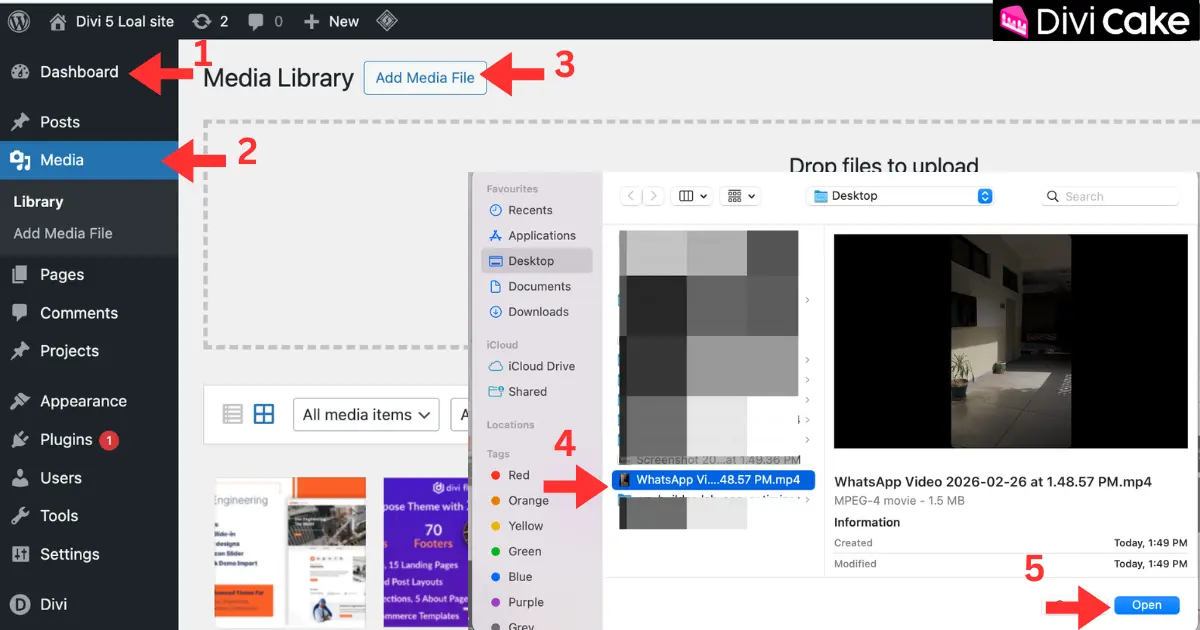Go back in the file dialog
This screenshot has width=1200, height=630.
(630, 196)
